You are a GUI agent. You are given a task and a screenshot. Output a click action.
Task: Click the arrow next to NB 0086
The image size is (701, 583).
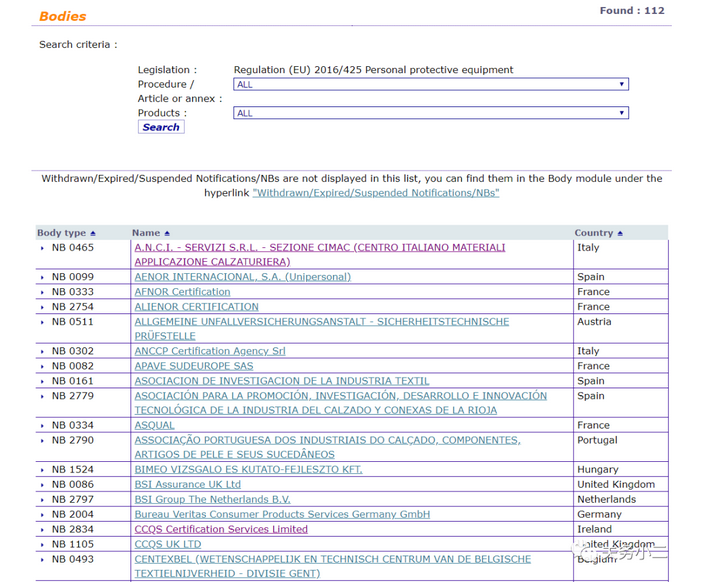pyautogui.click(x=43, y=485)
